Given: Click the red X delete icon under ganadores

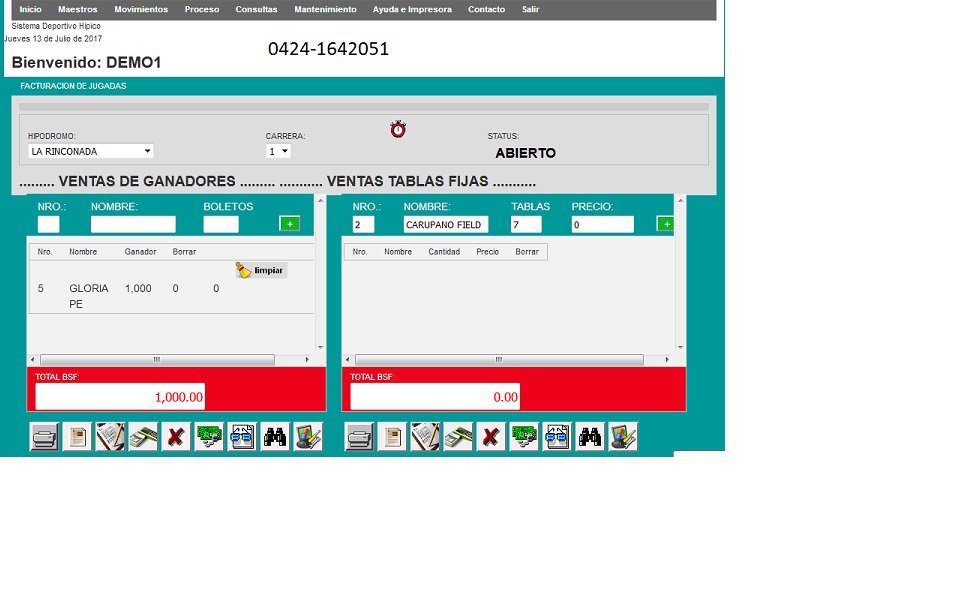Looking at the screenshot, I should 176,436.
